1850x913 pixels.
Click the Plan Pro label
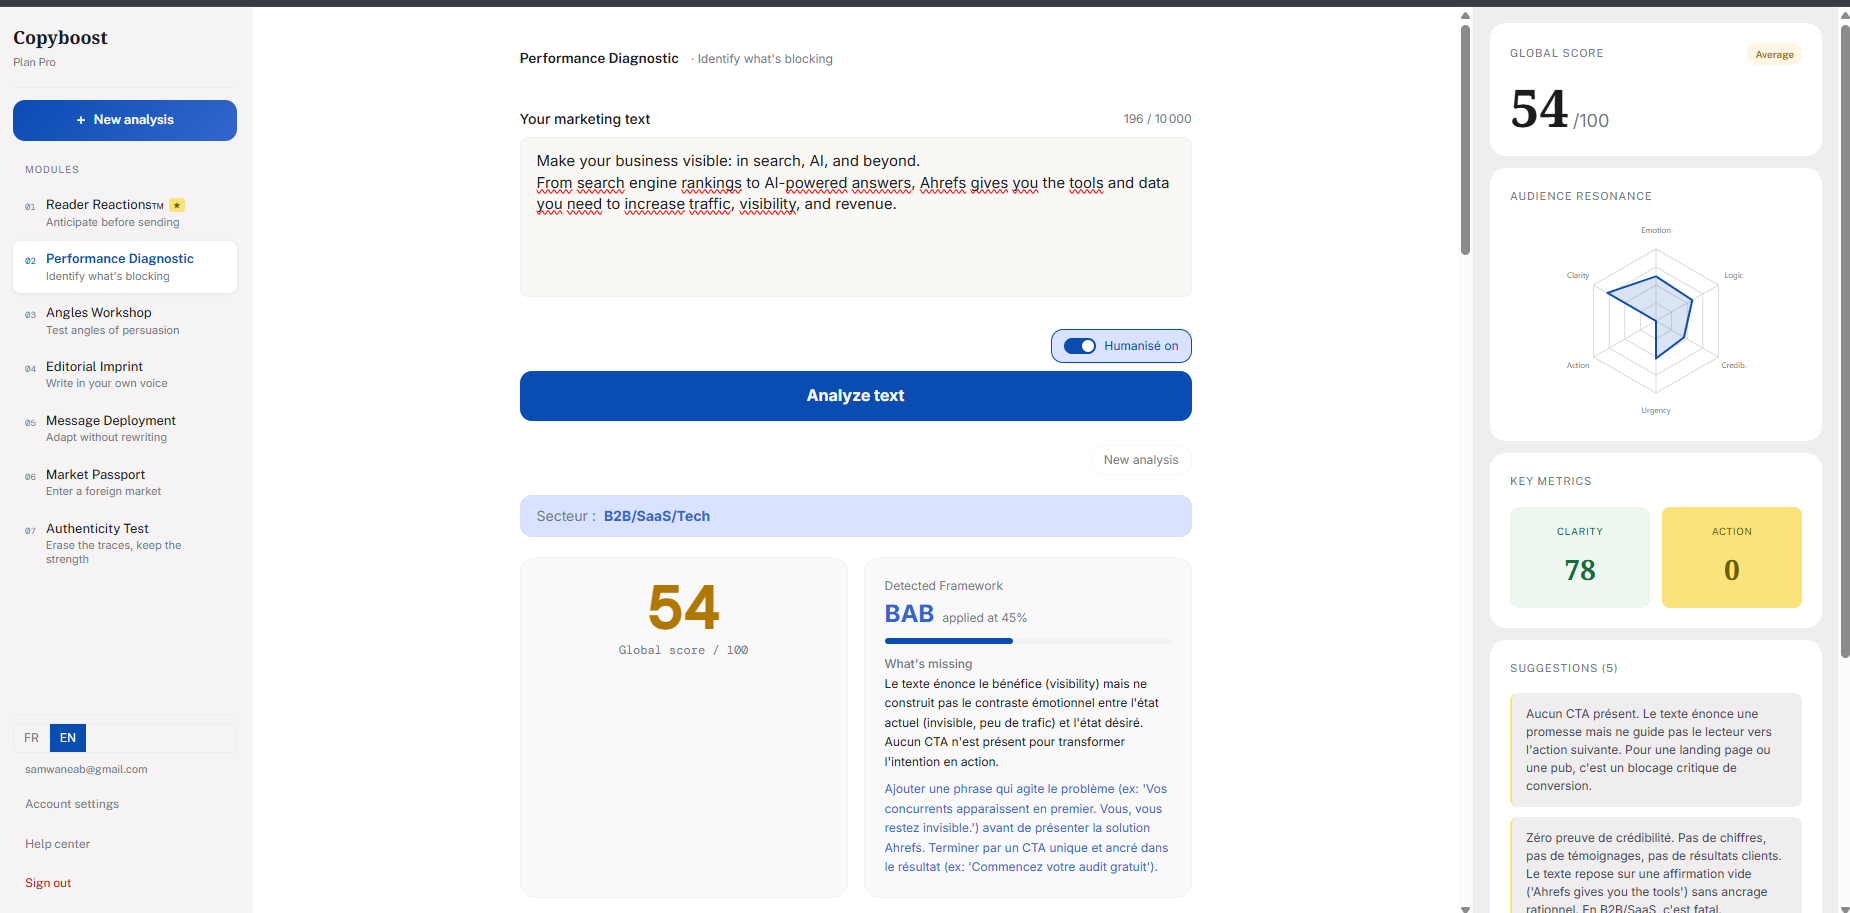pyautogui.click(x=34, y=62)
